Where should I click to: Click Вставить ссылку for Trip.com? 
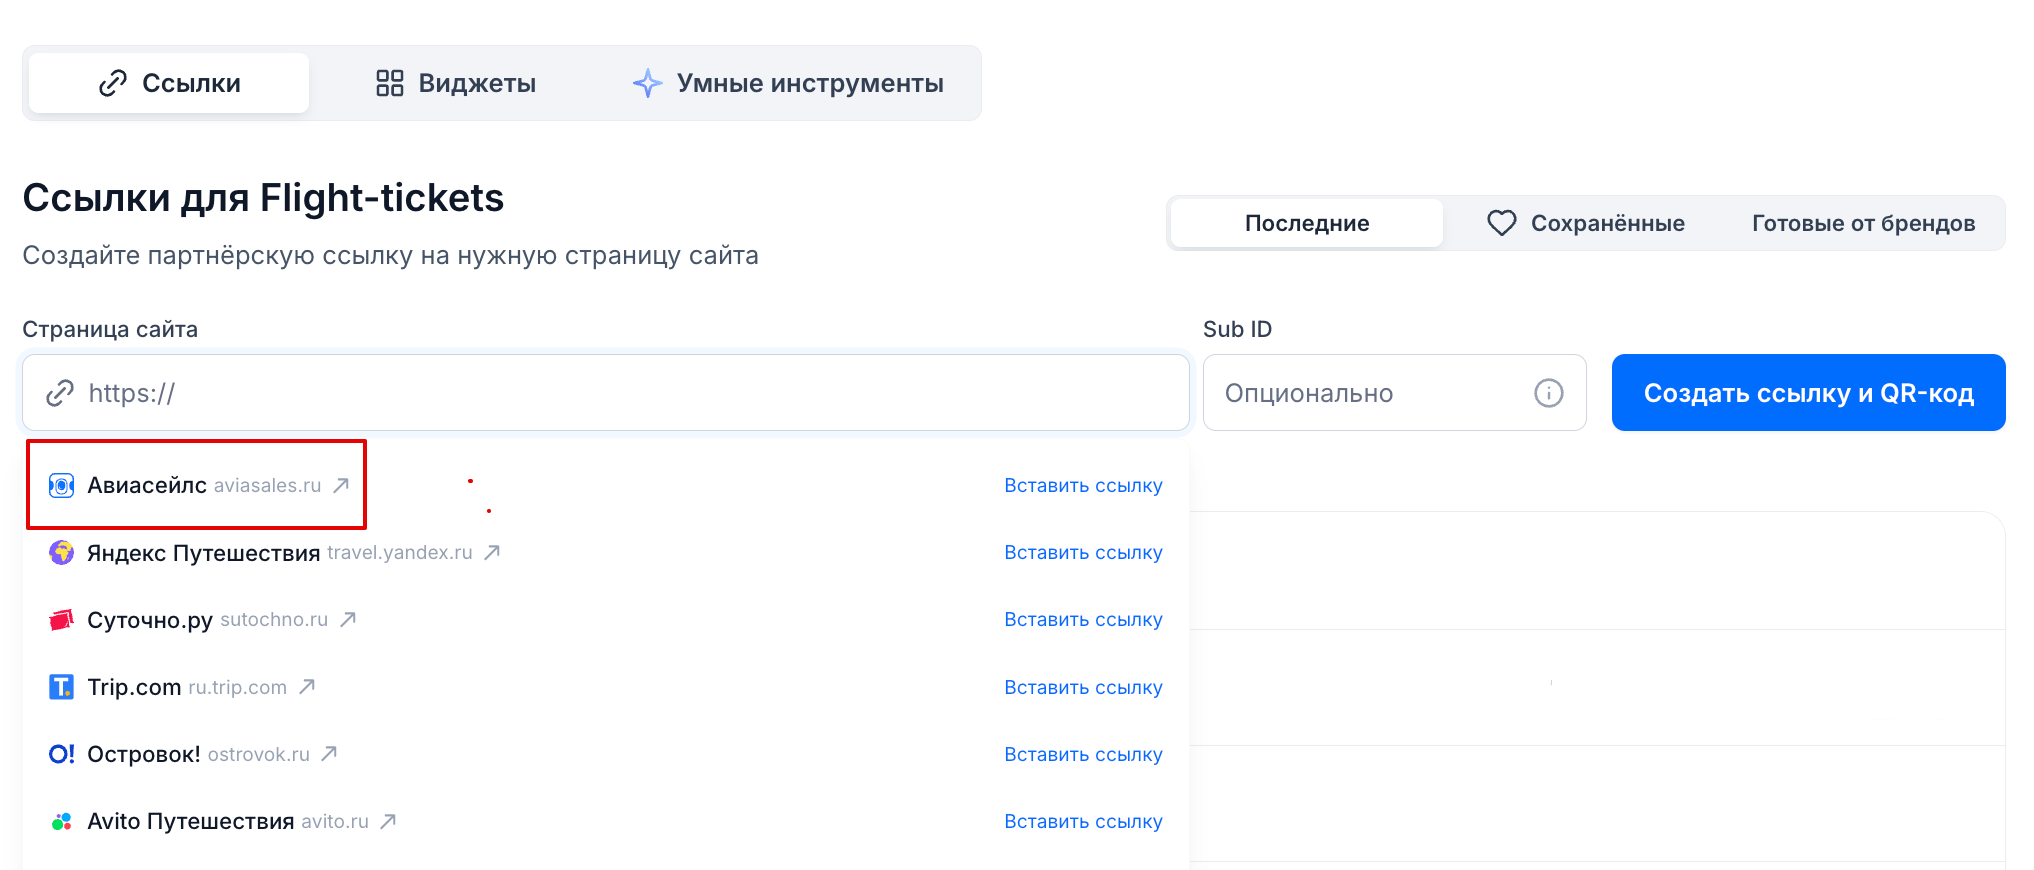1083,687
